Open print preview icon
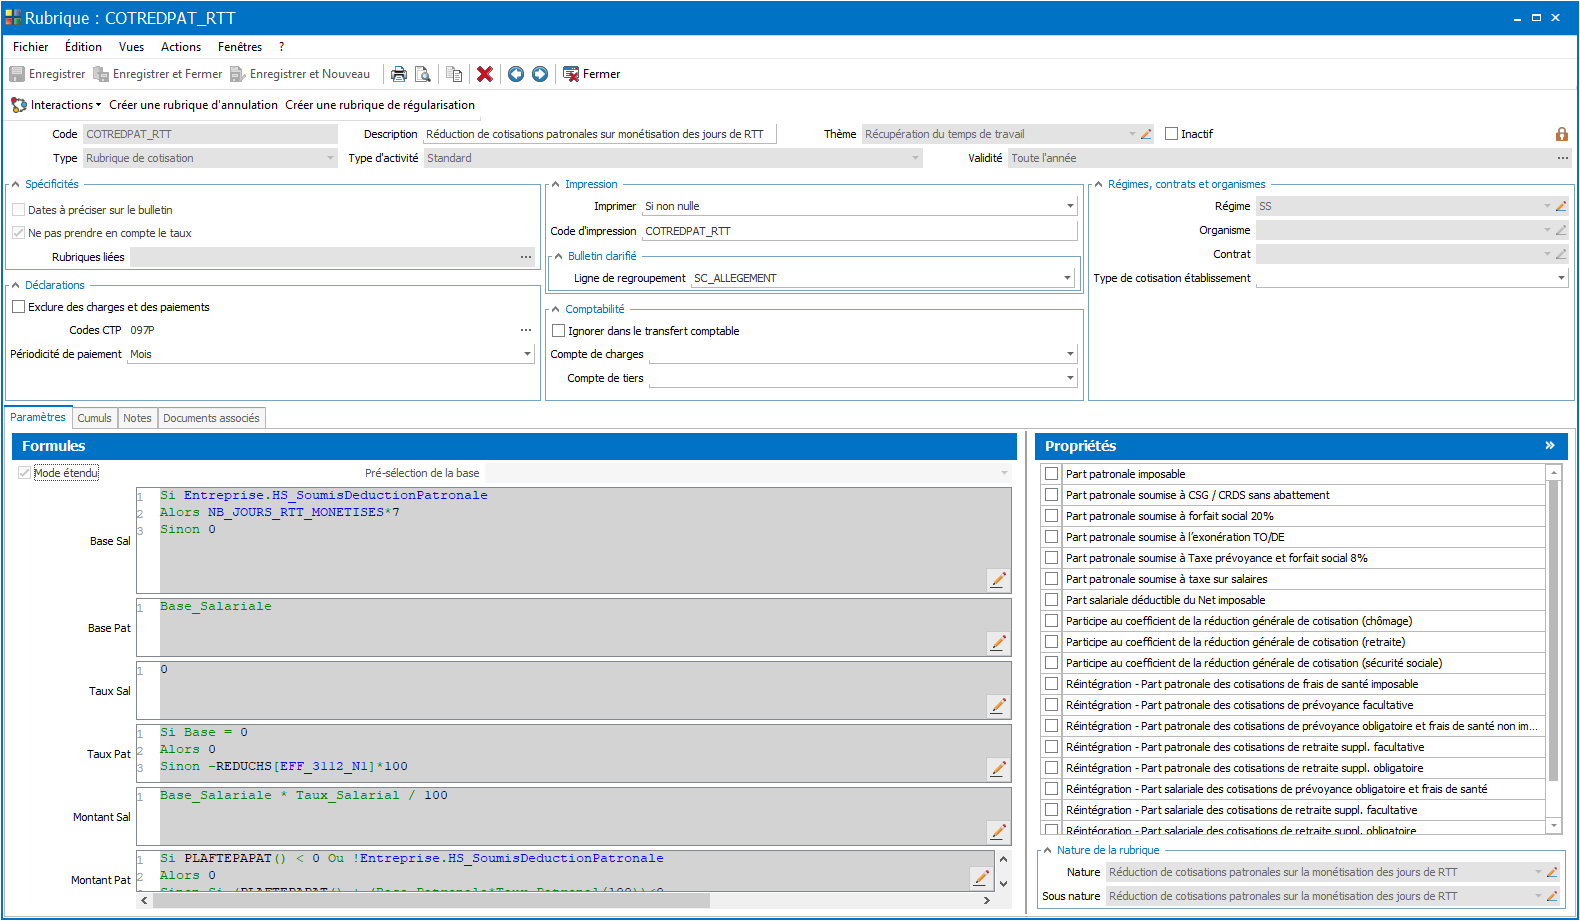The image size is (1580, 921). tap(423, 74)
